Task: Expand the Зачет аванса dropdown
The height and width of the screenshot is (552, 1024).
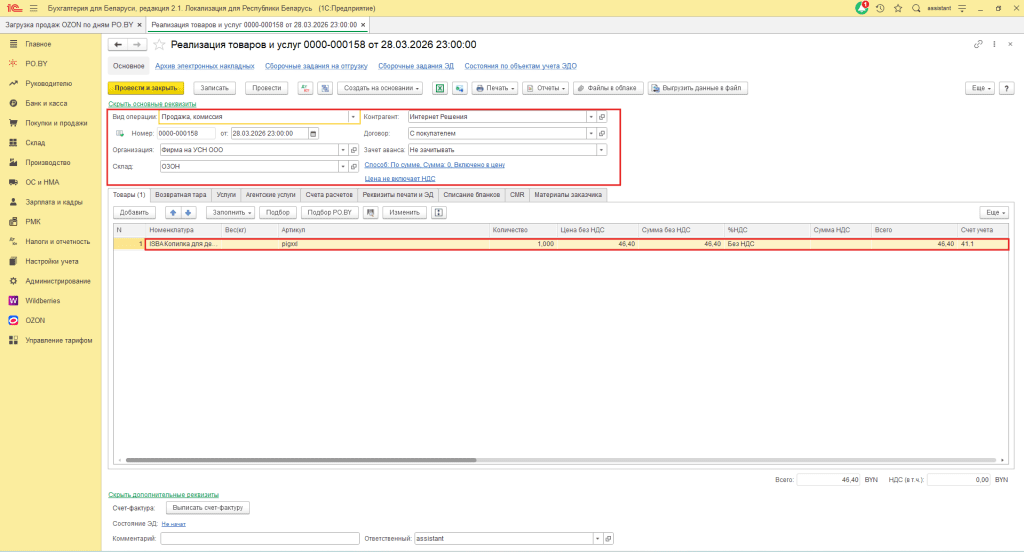Action: coord(601,150)
